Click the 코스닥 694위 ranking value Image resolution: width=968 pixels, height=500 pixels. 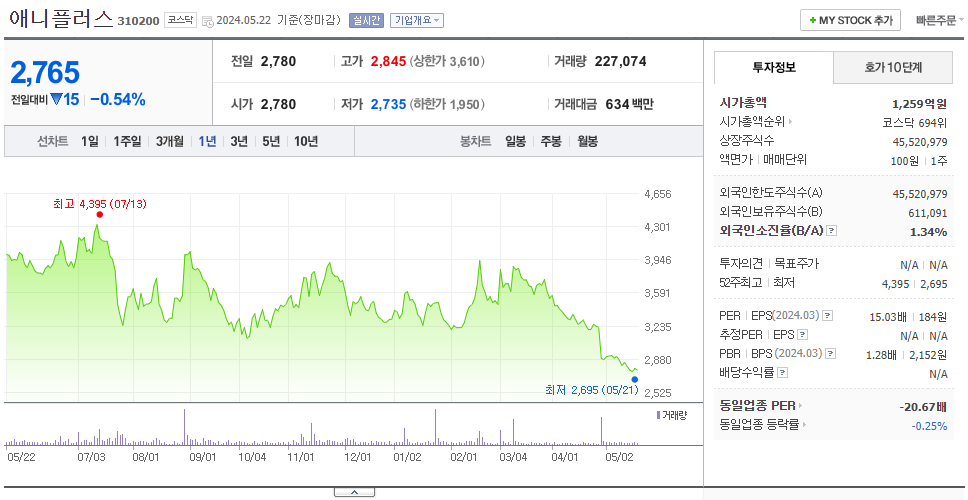(x=915, y=123)
